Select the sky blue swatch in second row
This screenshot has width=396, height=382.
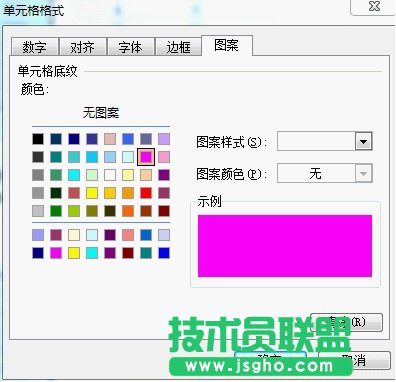[x=92, y=157]
